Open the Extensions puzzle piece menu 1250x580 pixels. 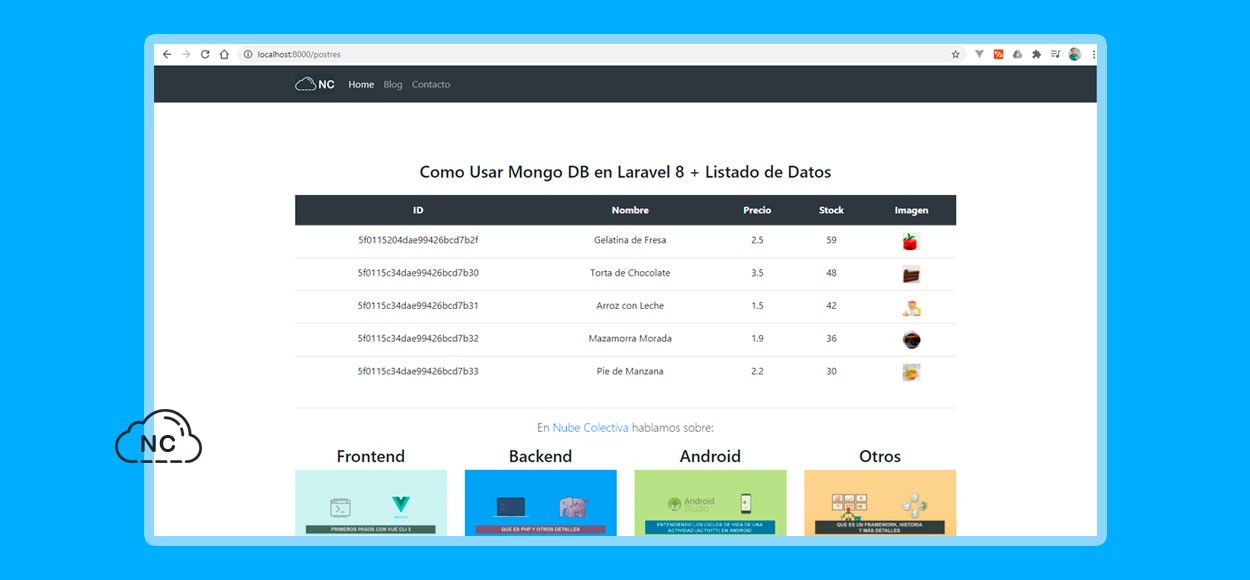(x=1036, y=54)
